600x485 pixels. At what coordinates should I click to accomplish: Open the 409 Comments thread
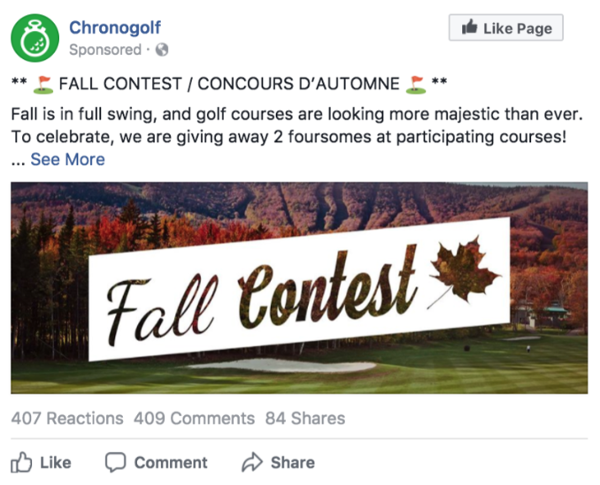194,418
